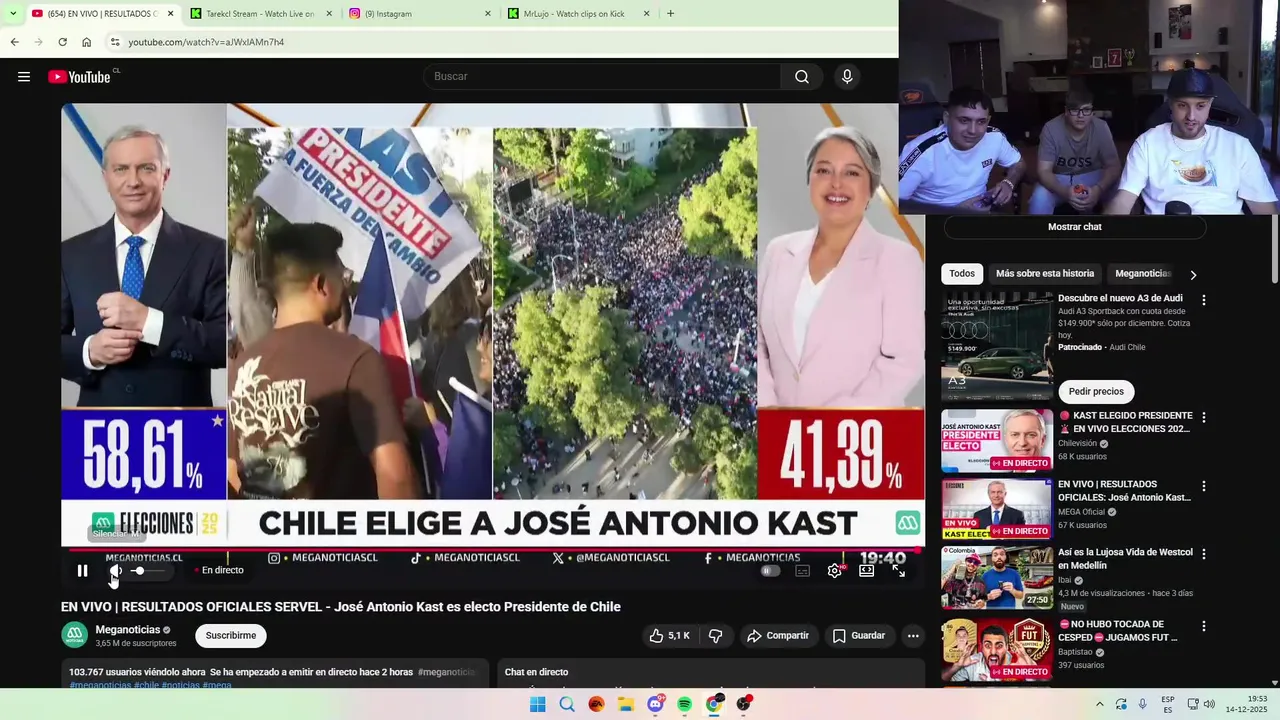The height and width of the screenshot is (720, 1280).
Task: Open Baptistao CESPED FUT video
Action: pyautogui.click(x=997, y=649)
